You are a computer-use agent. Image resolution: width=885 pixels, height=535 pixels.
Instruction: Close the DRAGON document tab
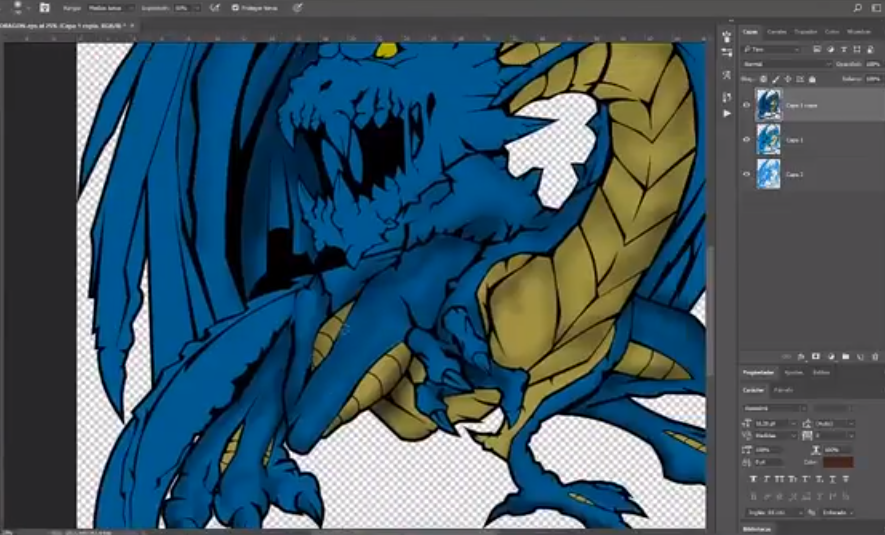coord(133,25)
